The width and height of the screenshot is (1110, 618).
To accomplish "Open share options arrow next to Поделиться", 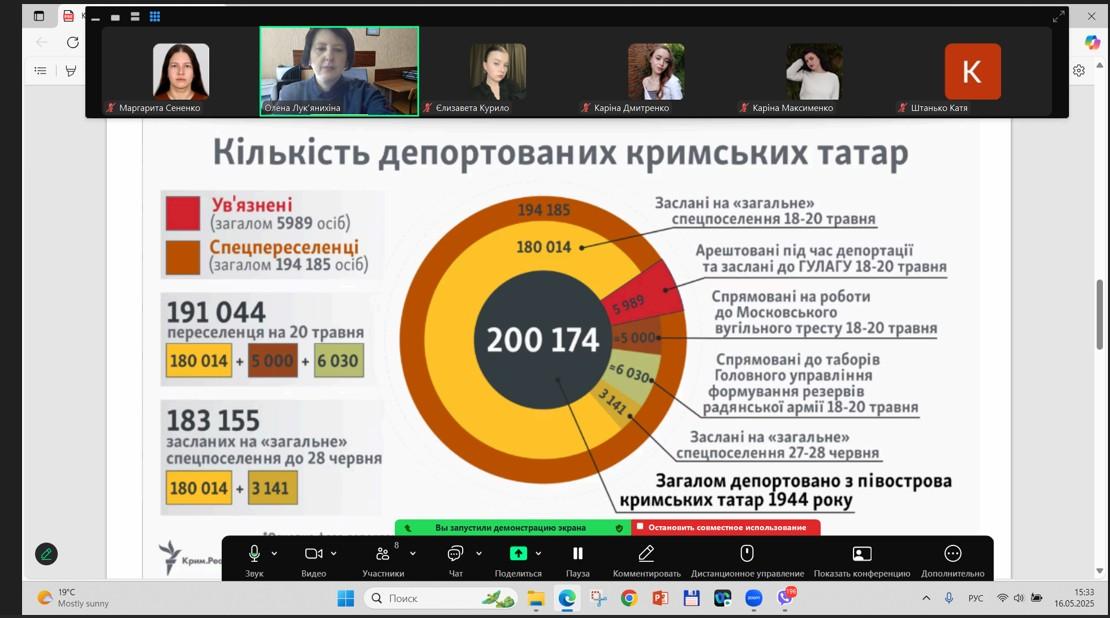I will pos(538,554).
